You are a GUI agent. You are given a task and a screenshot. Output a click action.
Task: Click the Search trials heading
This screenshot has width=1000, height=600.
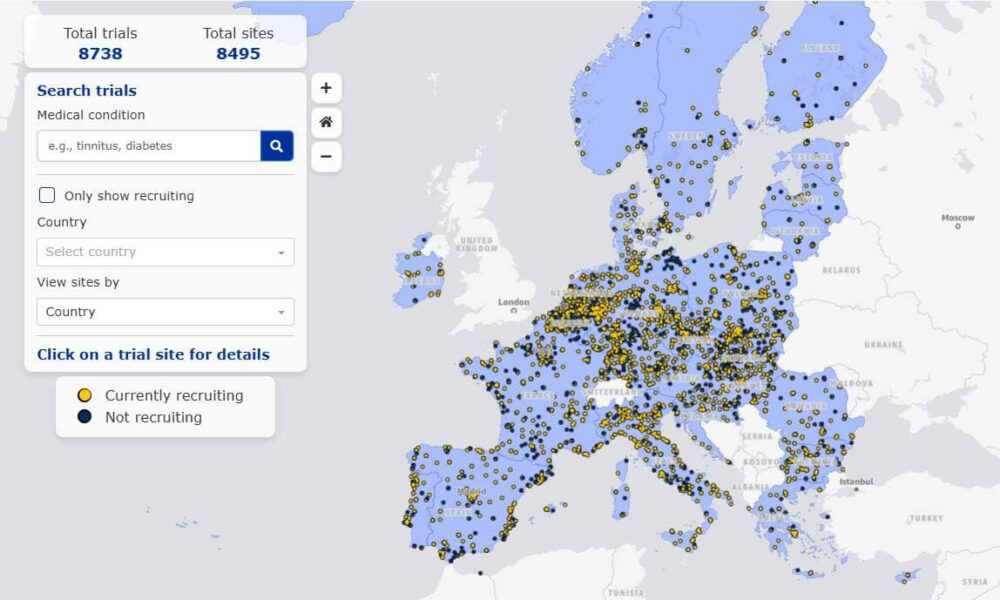pyautogui.click(x=87, y=91)
